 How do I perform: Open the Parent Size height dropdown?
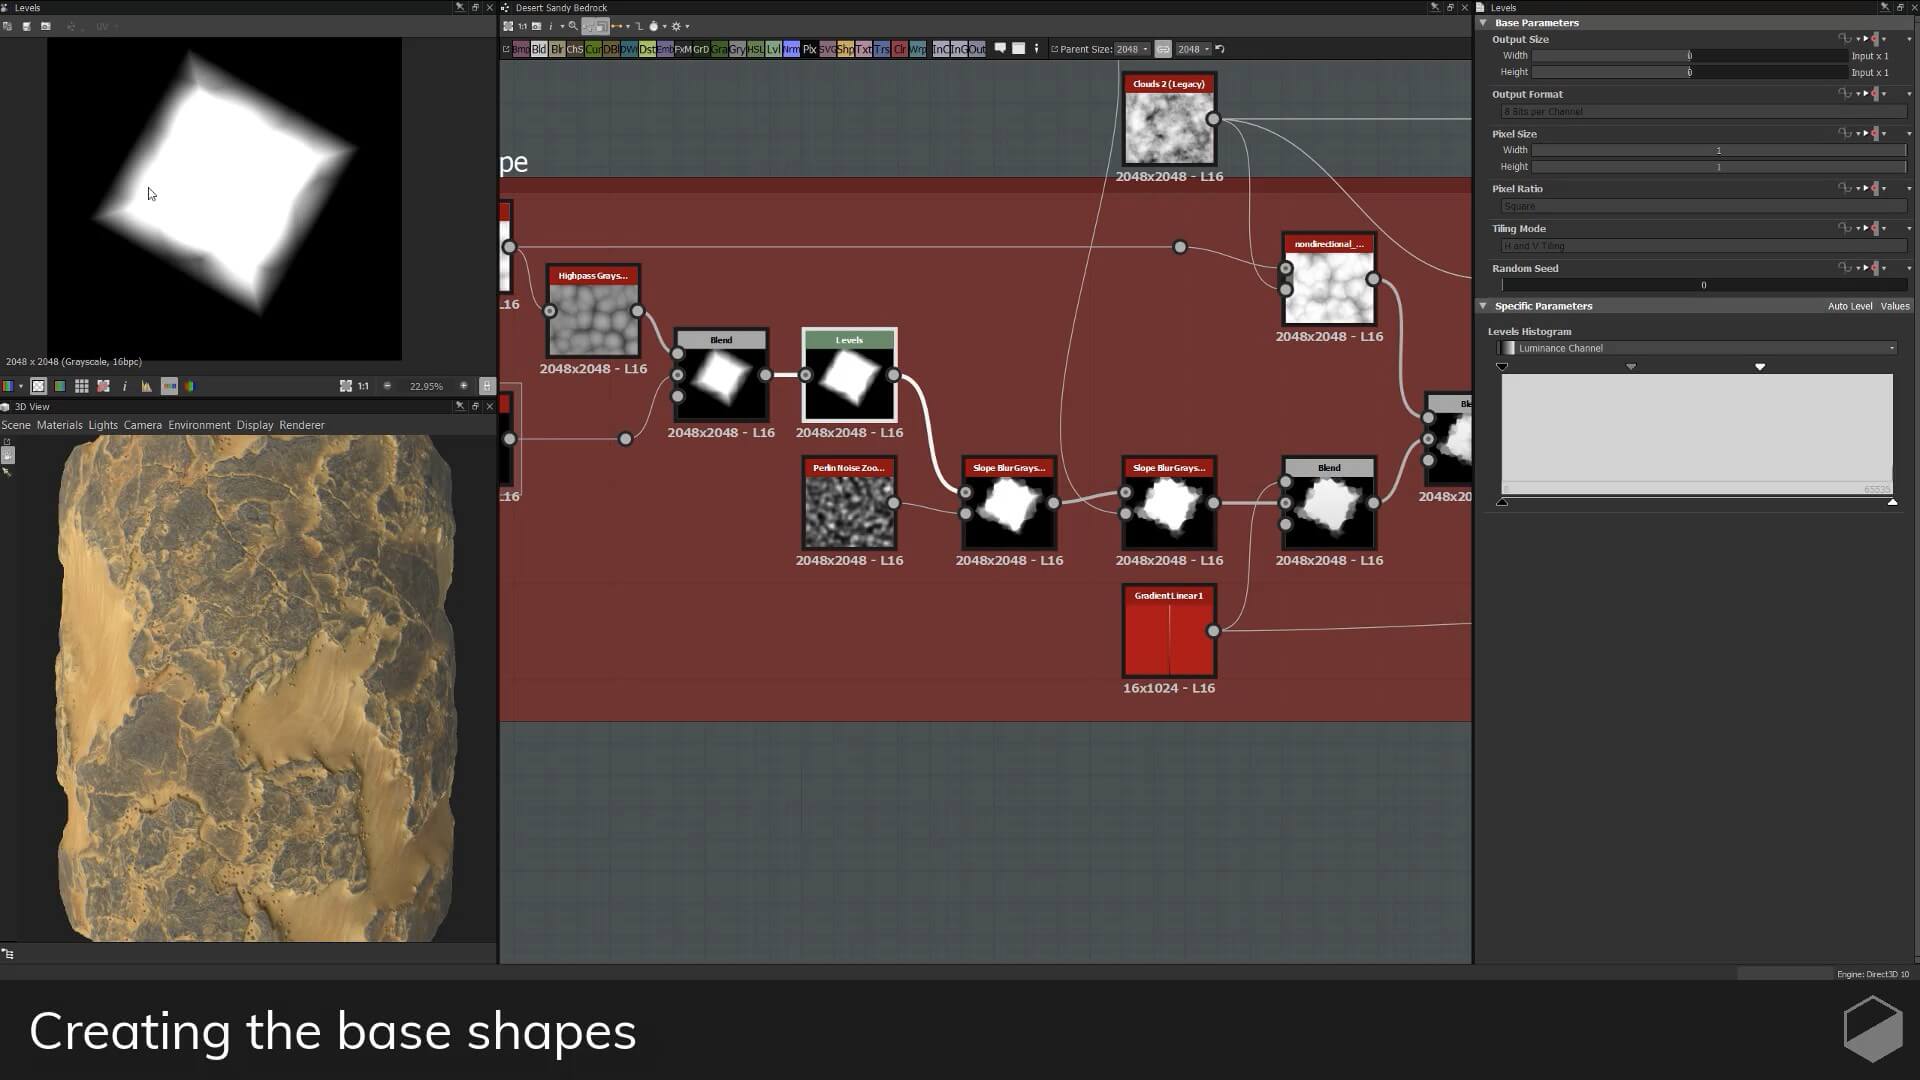coord(1194,49)
